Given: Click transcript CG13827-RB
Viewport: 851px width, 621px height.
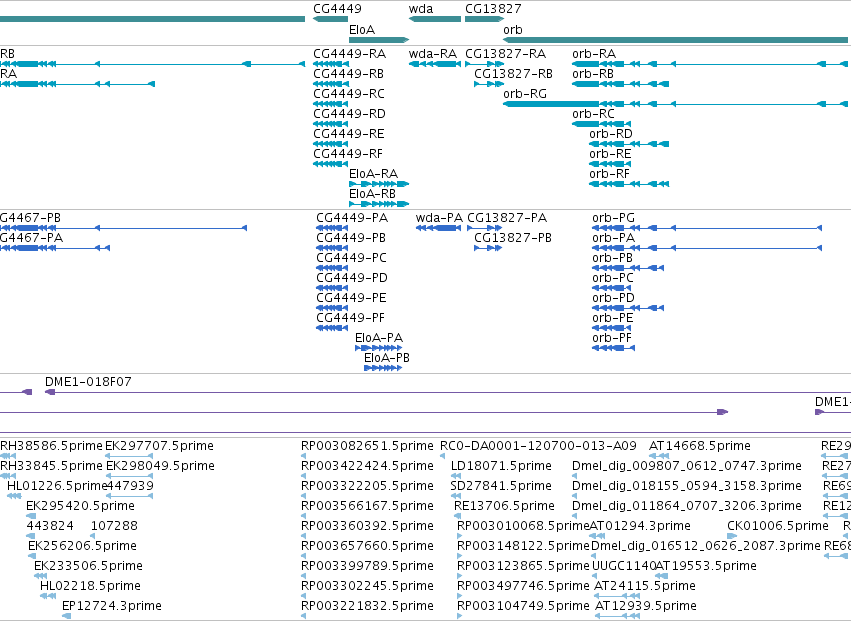Looking at the screenshot, I should (x=489, y=84).
